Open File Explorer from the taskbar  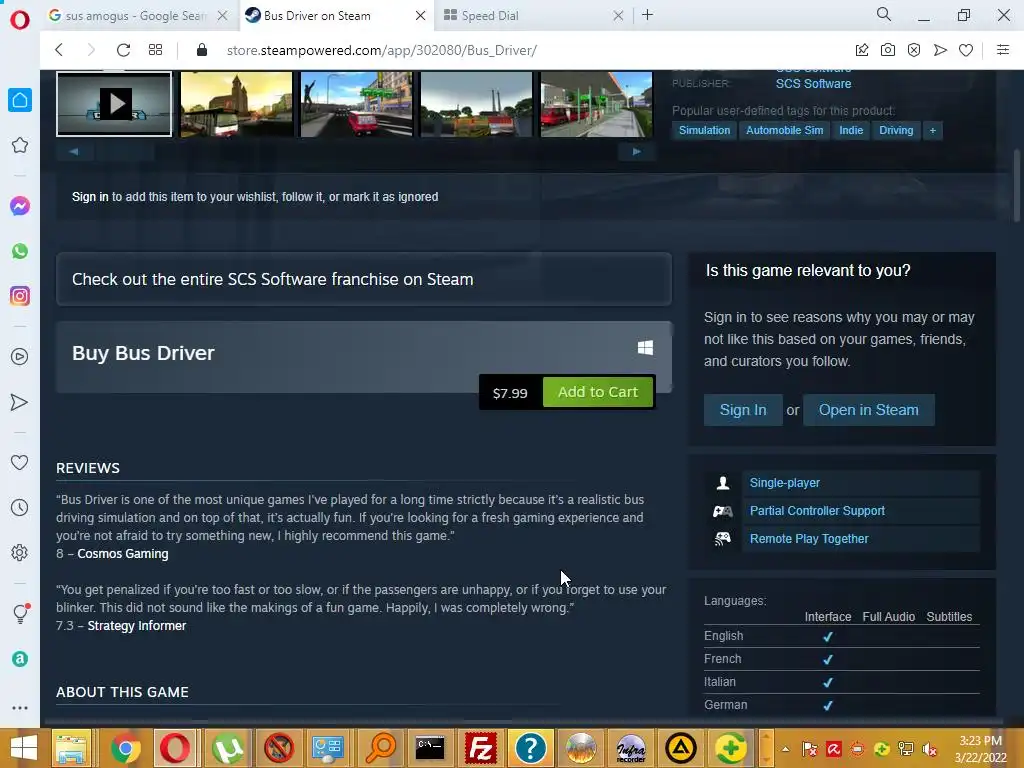point(72,748)
